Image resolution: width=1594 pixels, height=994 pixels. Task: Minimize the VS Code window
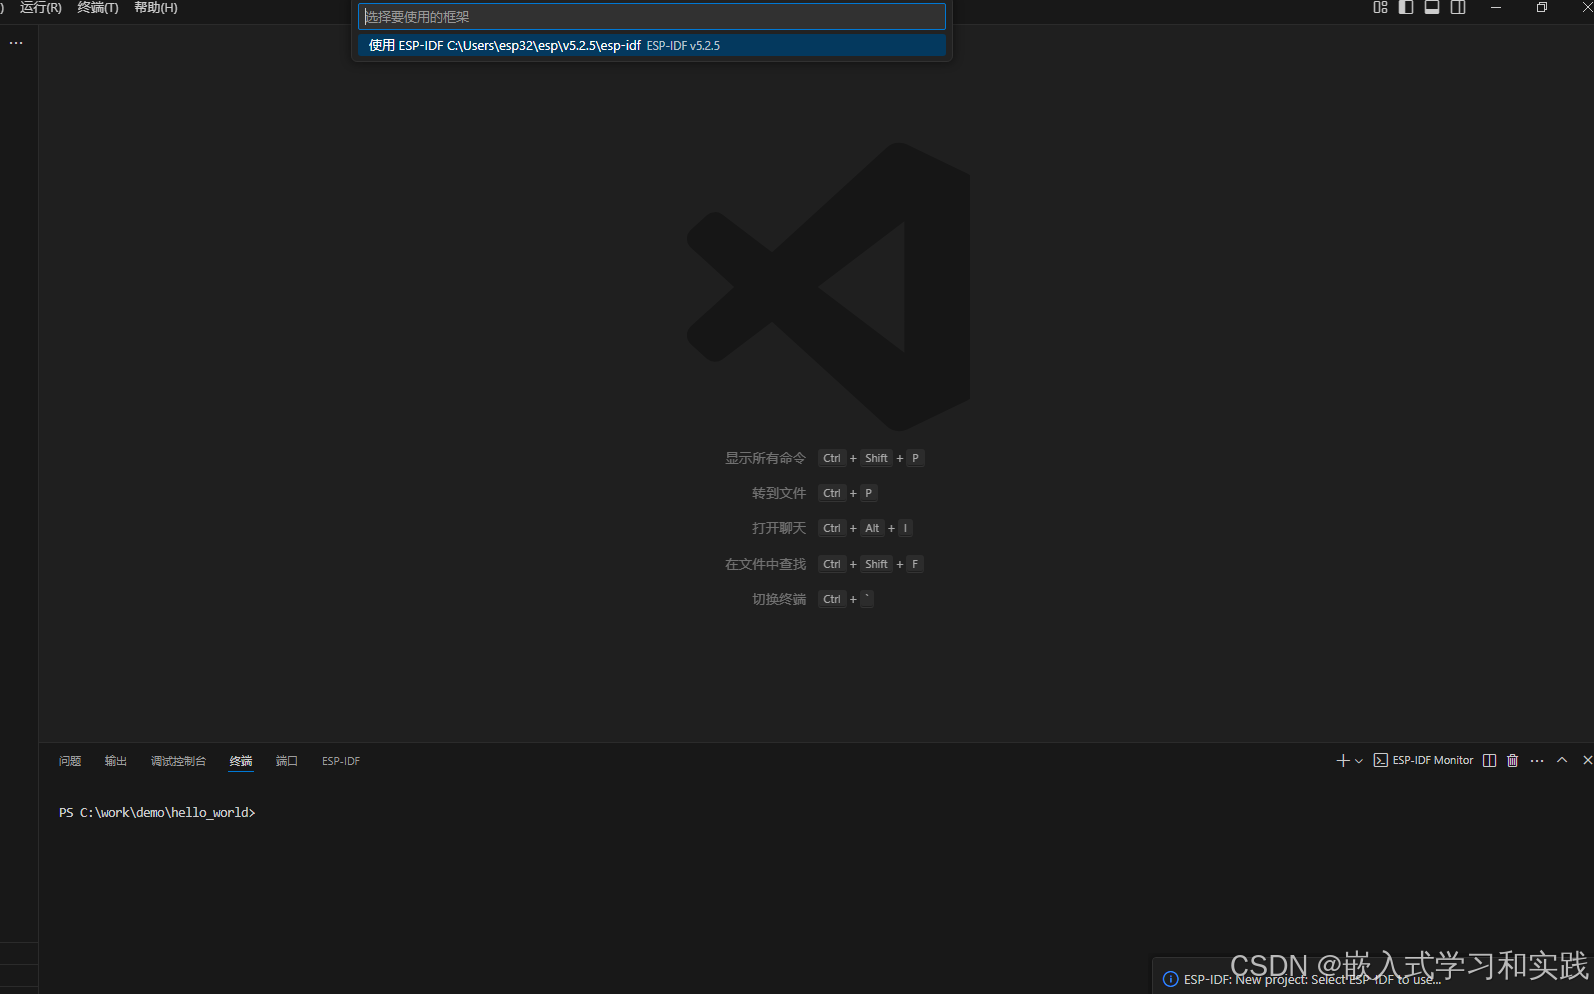coord(1496,8)
